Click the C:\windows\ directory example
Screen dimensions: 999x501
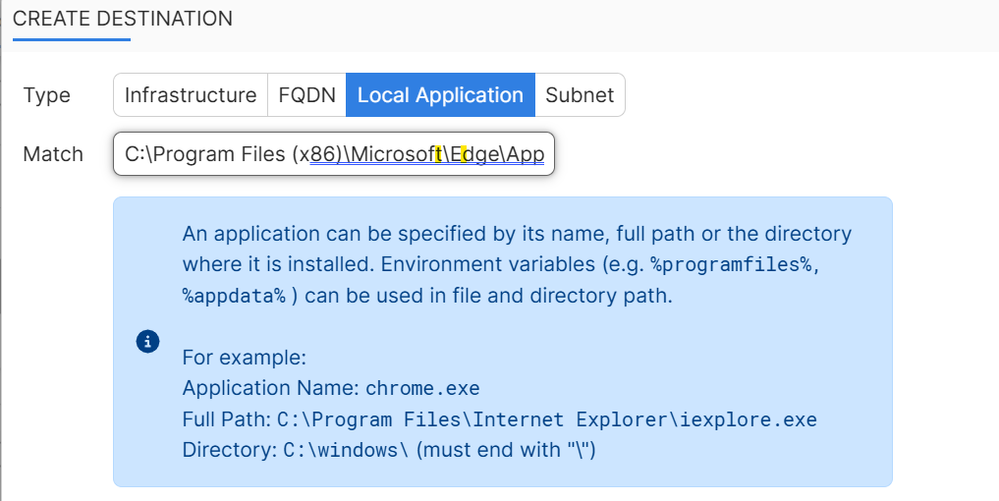pyautogui.click(x=346, y=450)
